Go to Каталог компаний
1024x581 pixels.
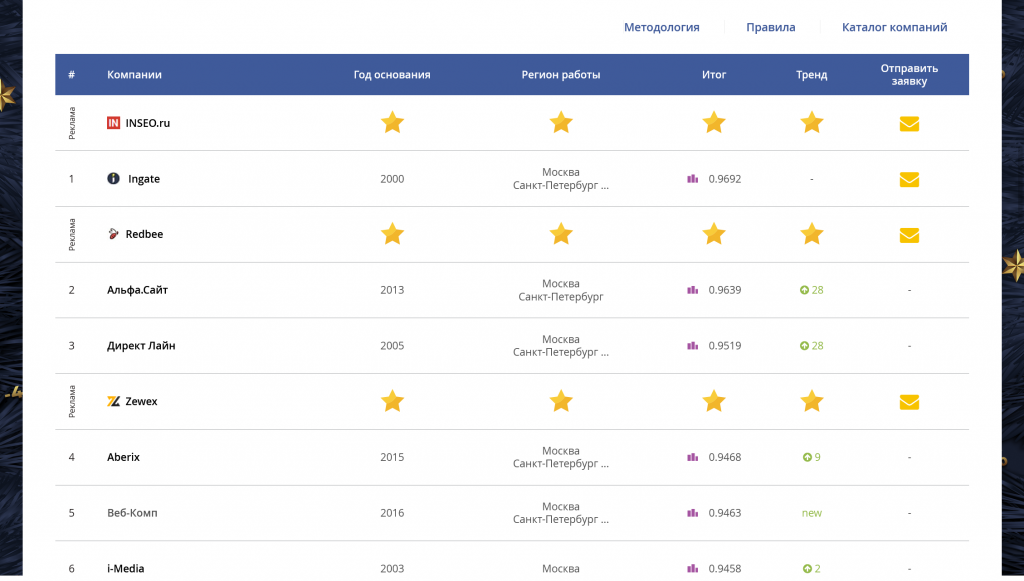point(894,27)
